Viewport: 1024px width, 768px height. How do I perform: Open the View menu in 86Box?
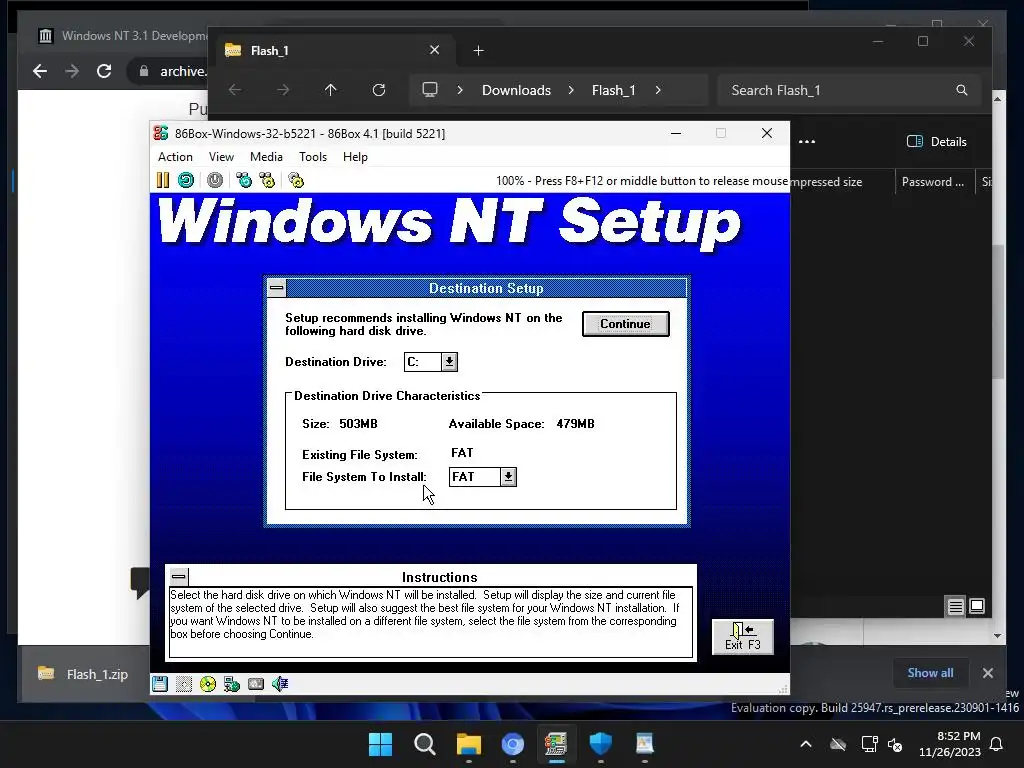[x=221, y=157]
